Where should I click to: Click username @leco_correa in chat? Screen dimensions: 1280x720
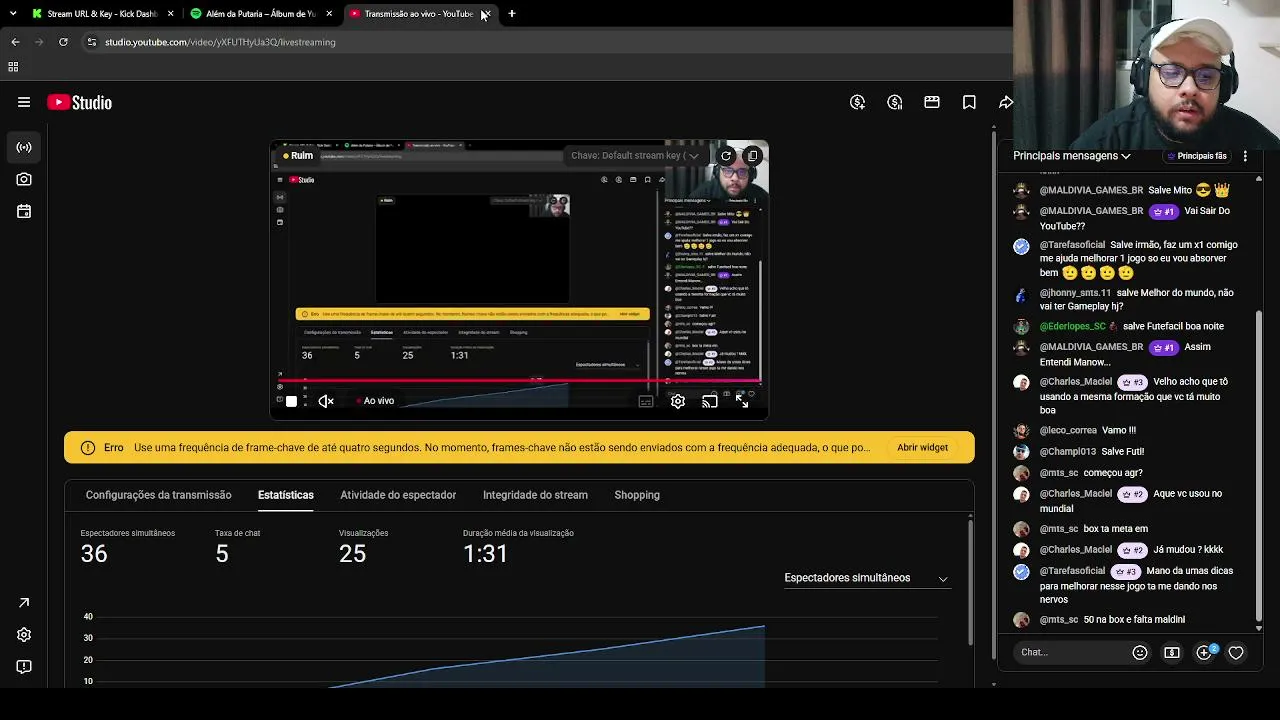coord(1068,430)
